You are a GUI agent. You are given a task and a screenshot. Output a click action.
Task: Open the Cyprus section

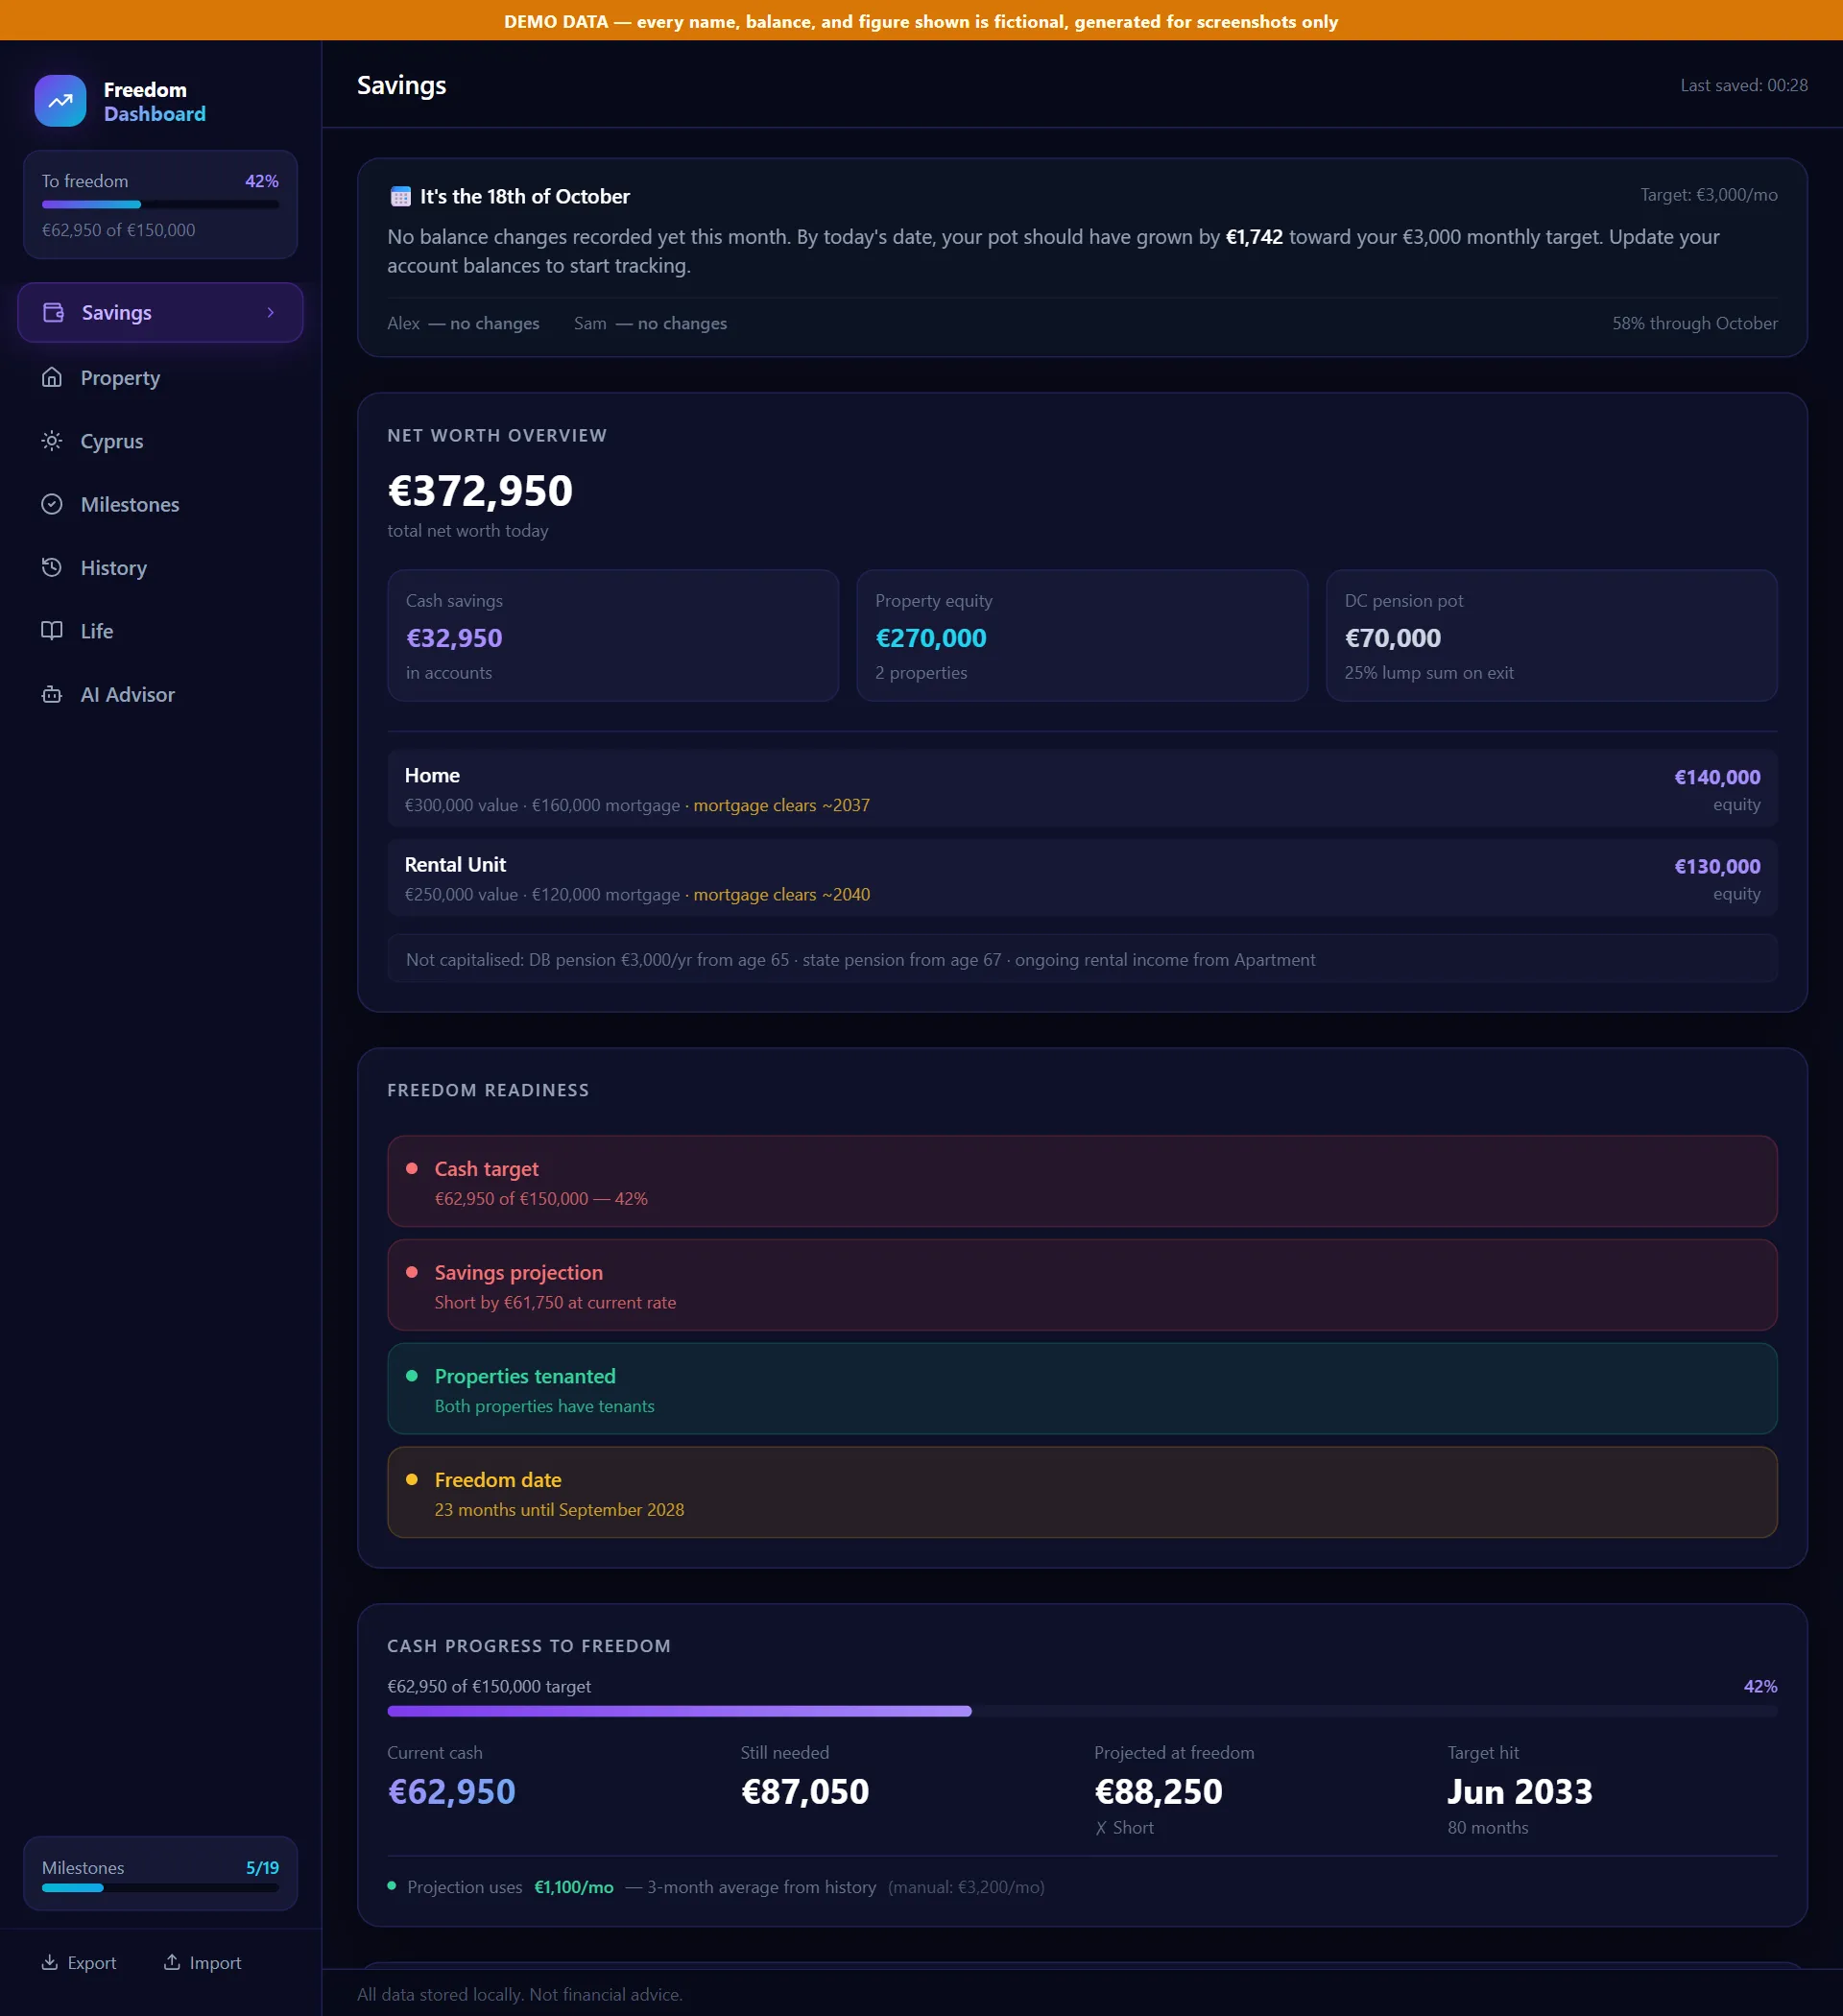160,441
